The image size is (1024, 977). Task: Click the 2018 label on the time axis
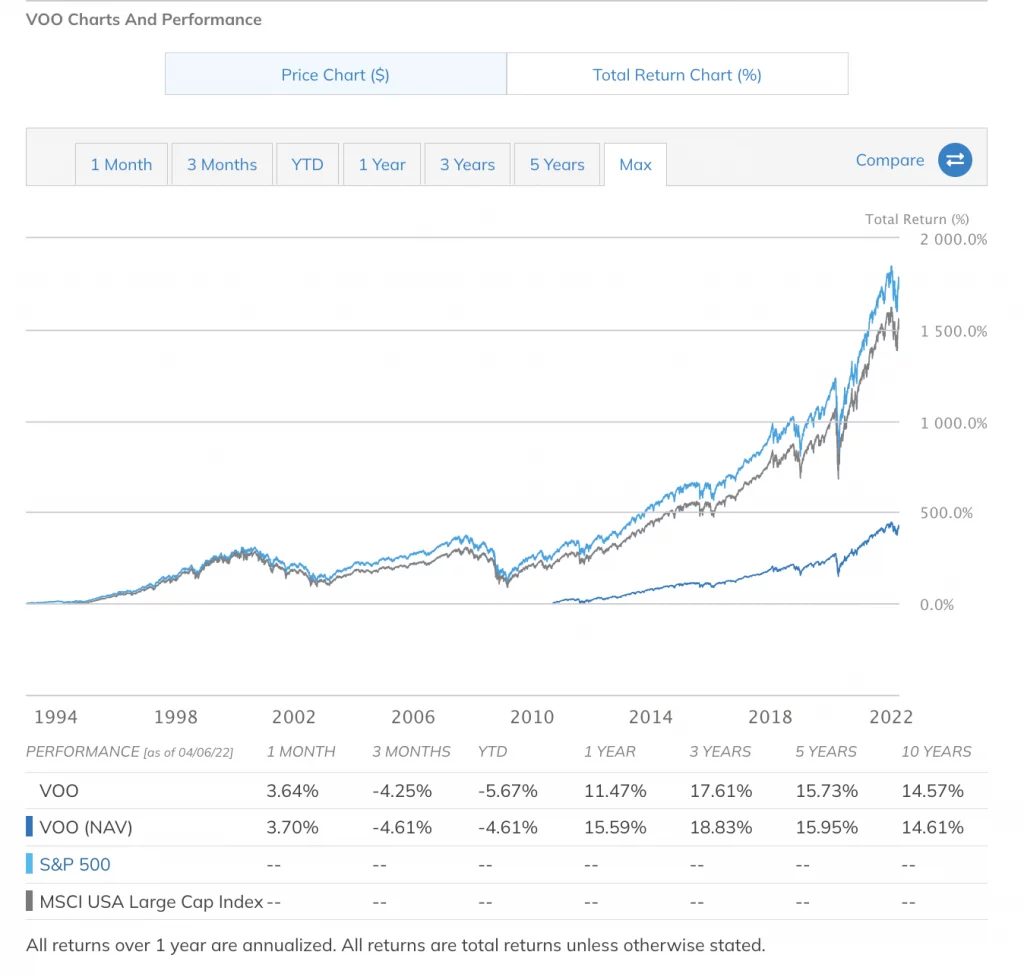point(770,717)
